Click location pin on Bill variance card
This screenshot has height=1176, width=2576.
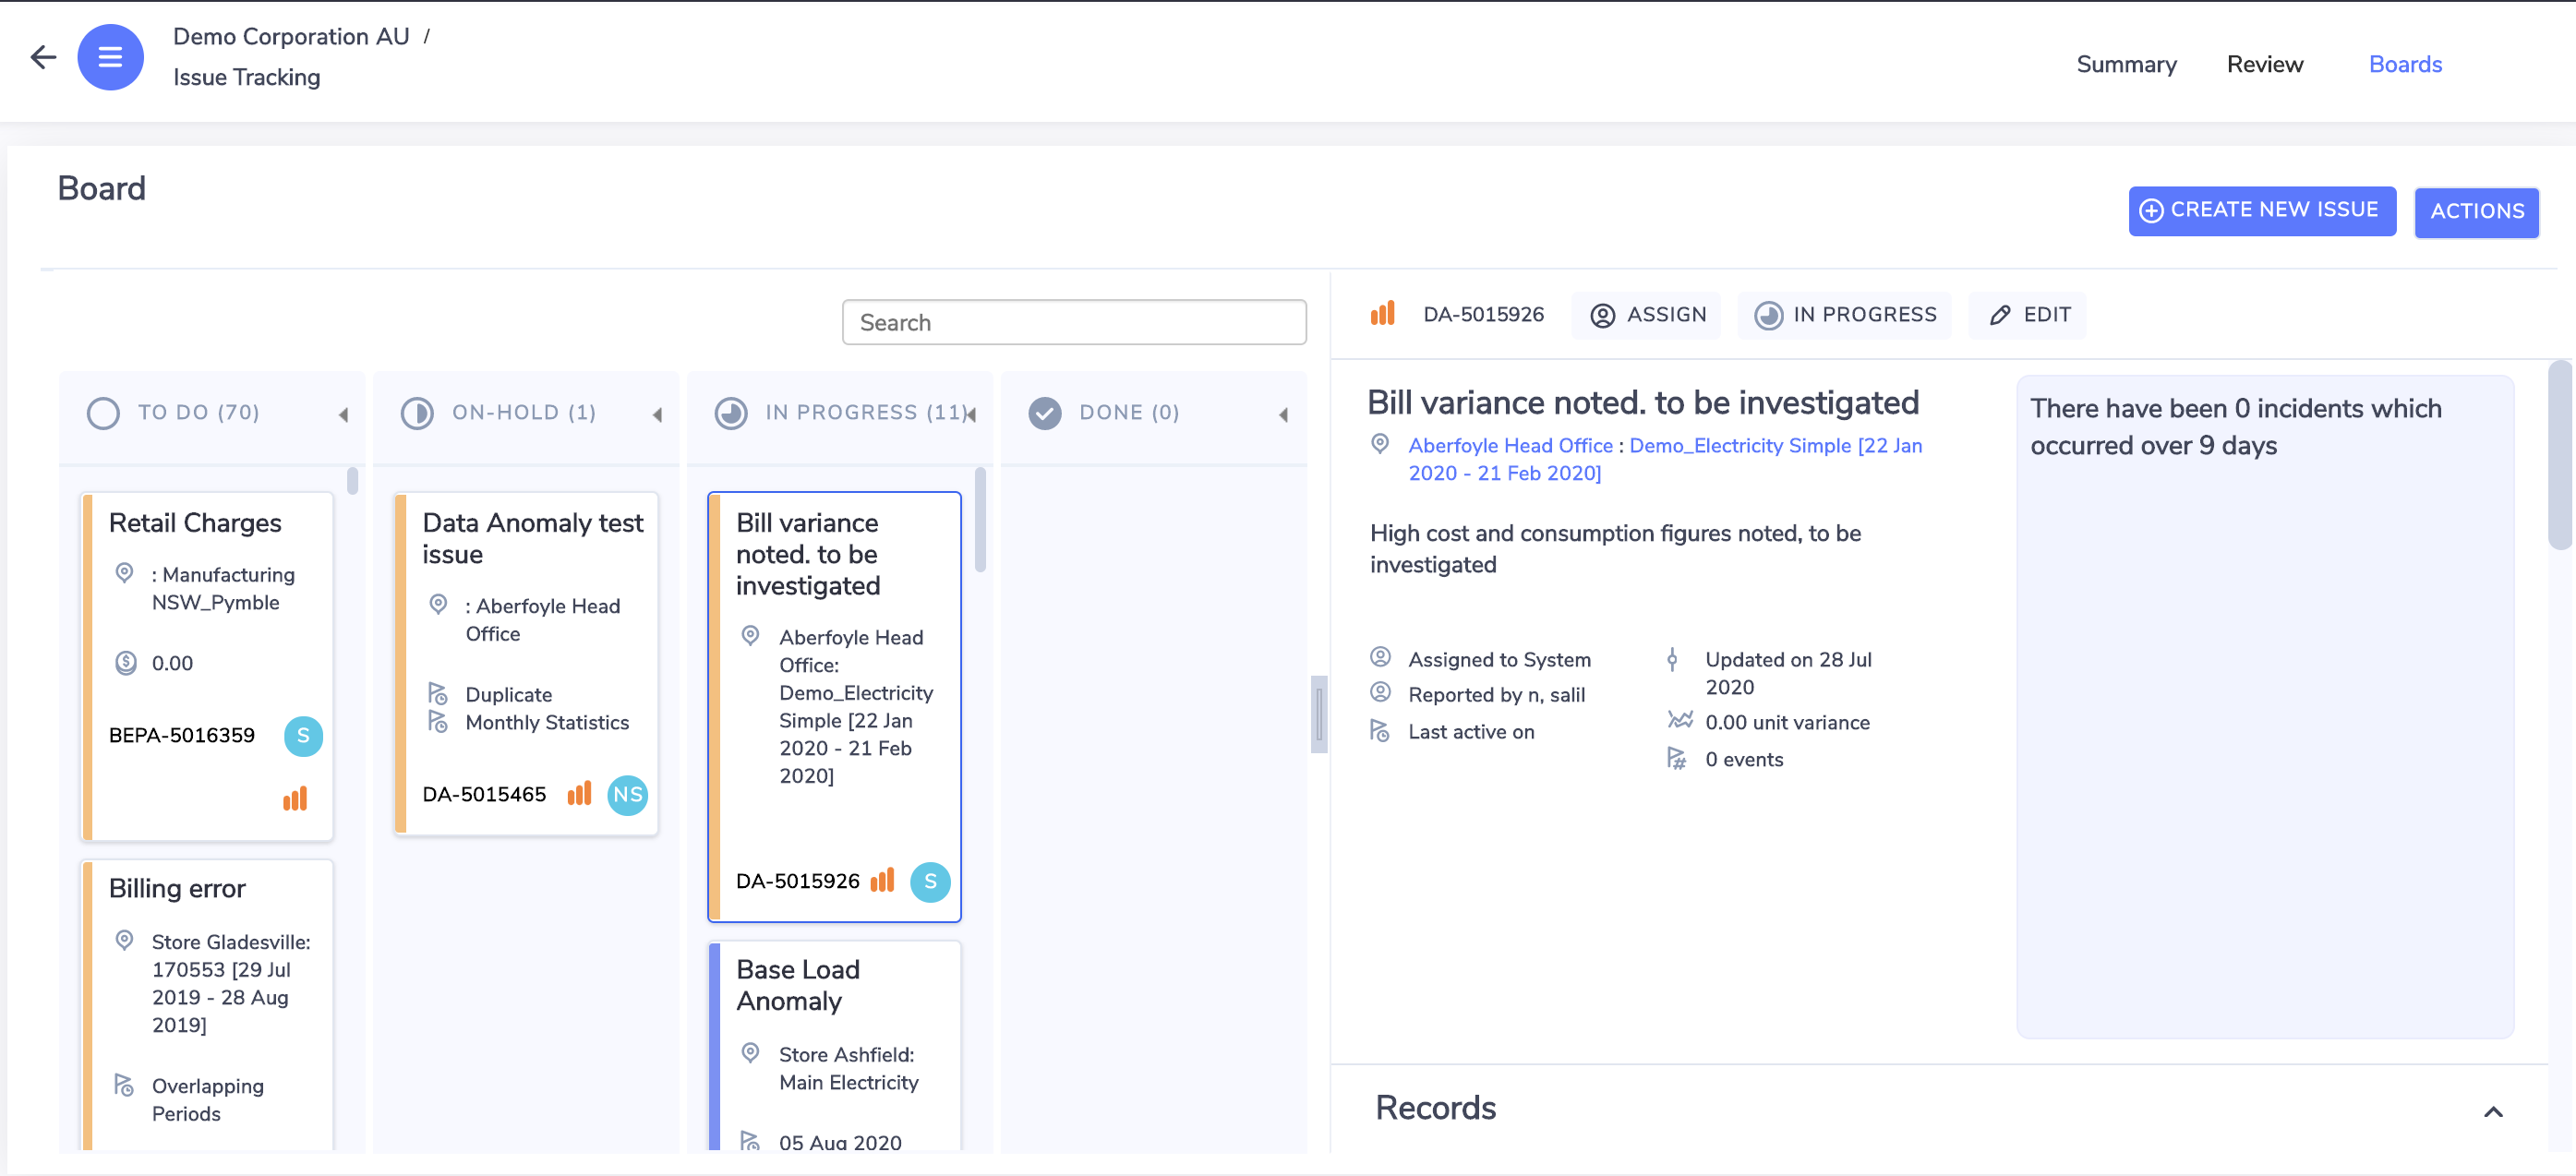coord(751,635)
